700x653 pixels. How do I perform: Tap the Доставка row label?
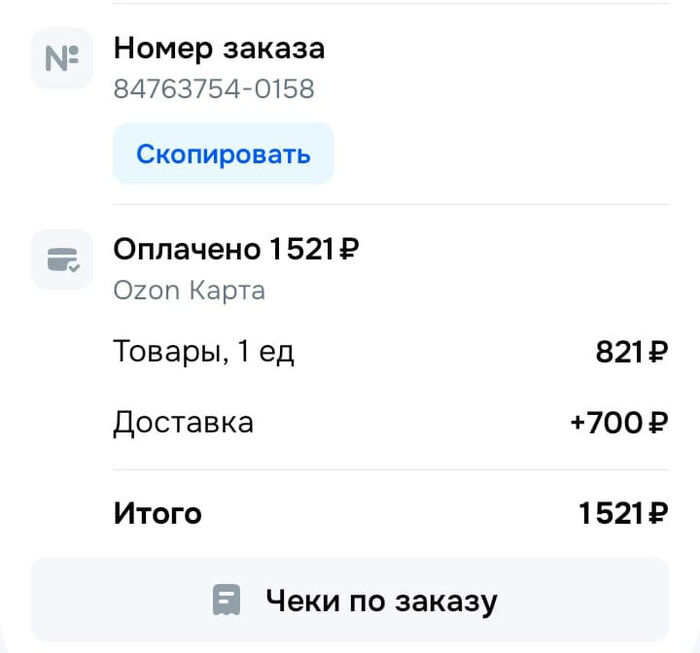[x=183, y=422]
